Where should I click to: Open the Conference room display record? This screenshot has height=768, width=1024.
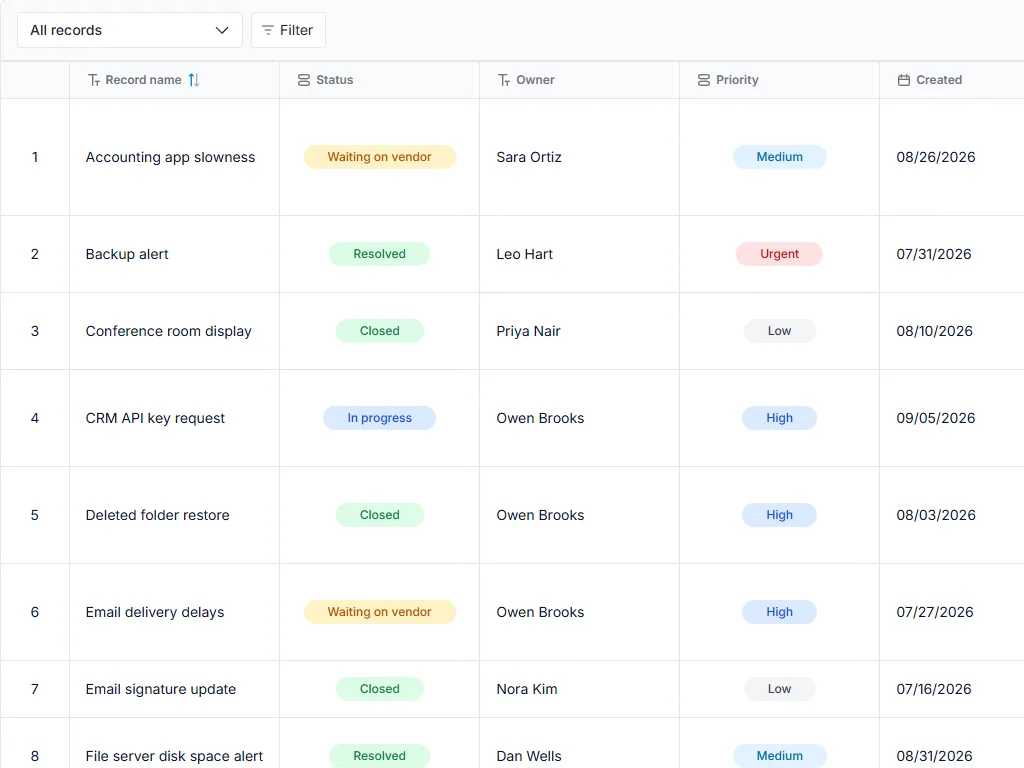click(168, 331)
